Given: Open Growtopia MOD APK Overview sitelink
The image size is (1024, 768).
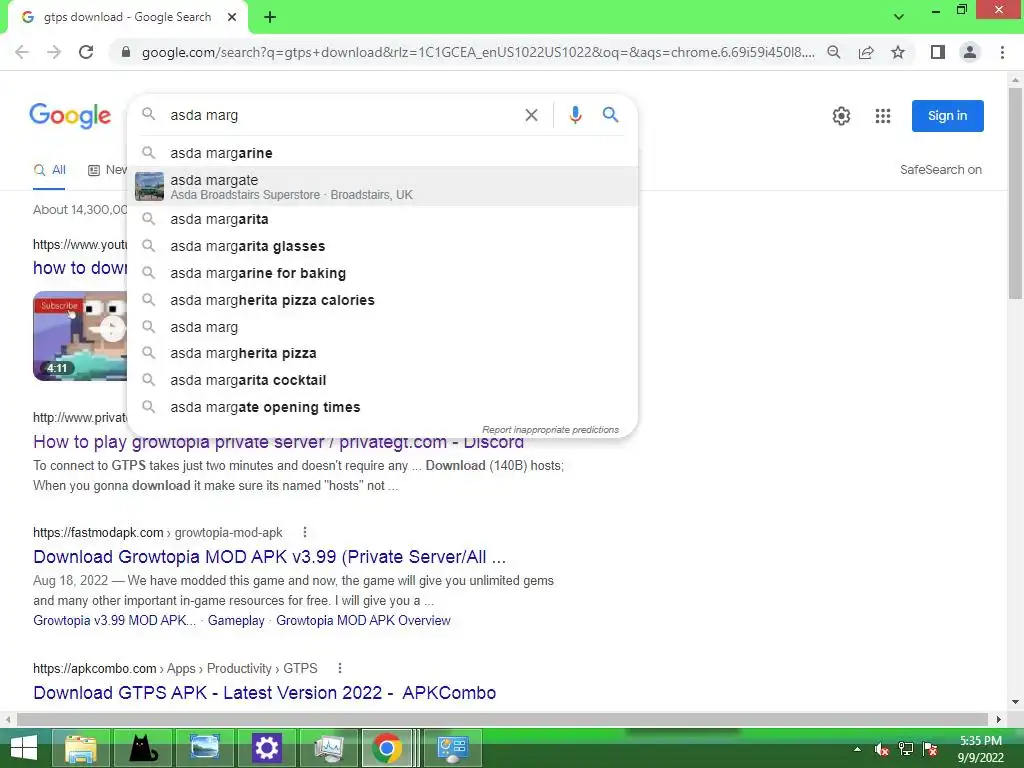Looking at the screenshot, I should point(363,620).
